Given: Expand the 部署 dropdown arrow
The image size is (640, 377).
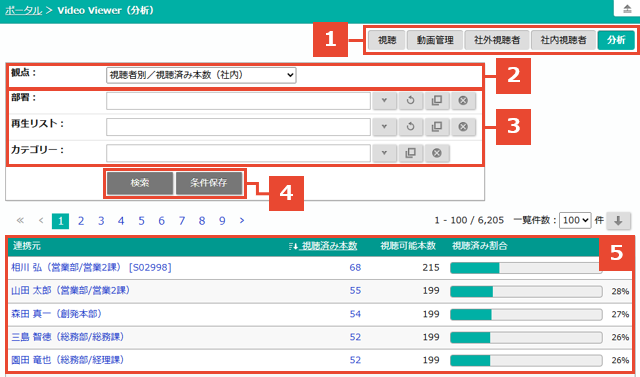Looking at the screenshot, I should point(384,101).
